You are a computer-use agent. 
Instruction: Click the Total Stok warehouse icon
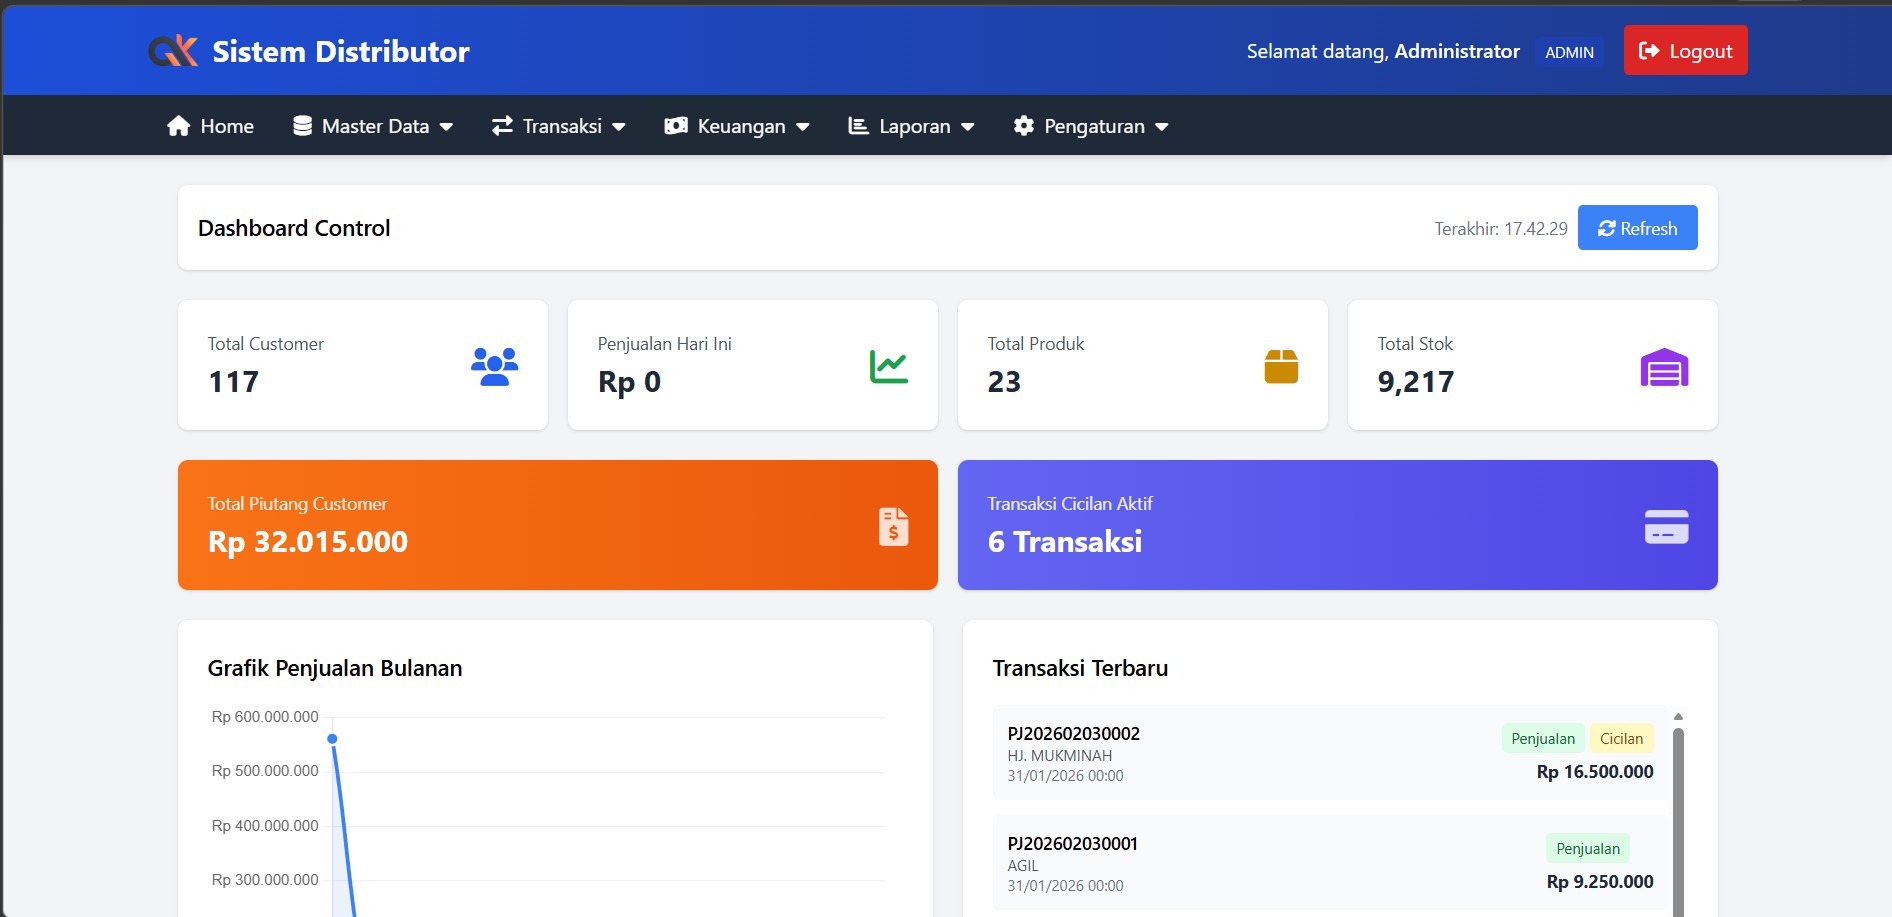pos(1664,367)
